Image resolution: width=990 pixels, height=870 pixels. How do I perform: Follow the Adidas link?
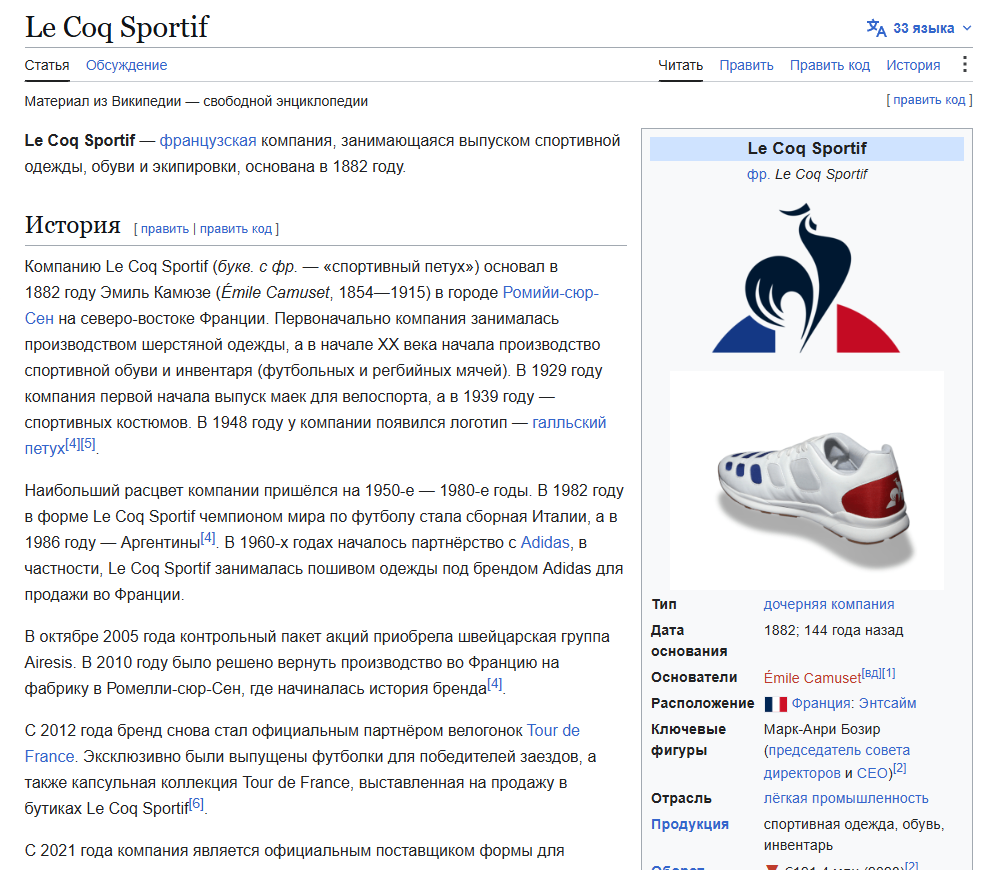pyautogui.click(x=545, y=543)
